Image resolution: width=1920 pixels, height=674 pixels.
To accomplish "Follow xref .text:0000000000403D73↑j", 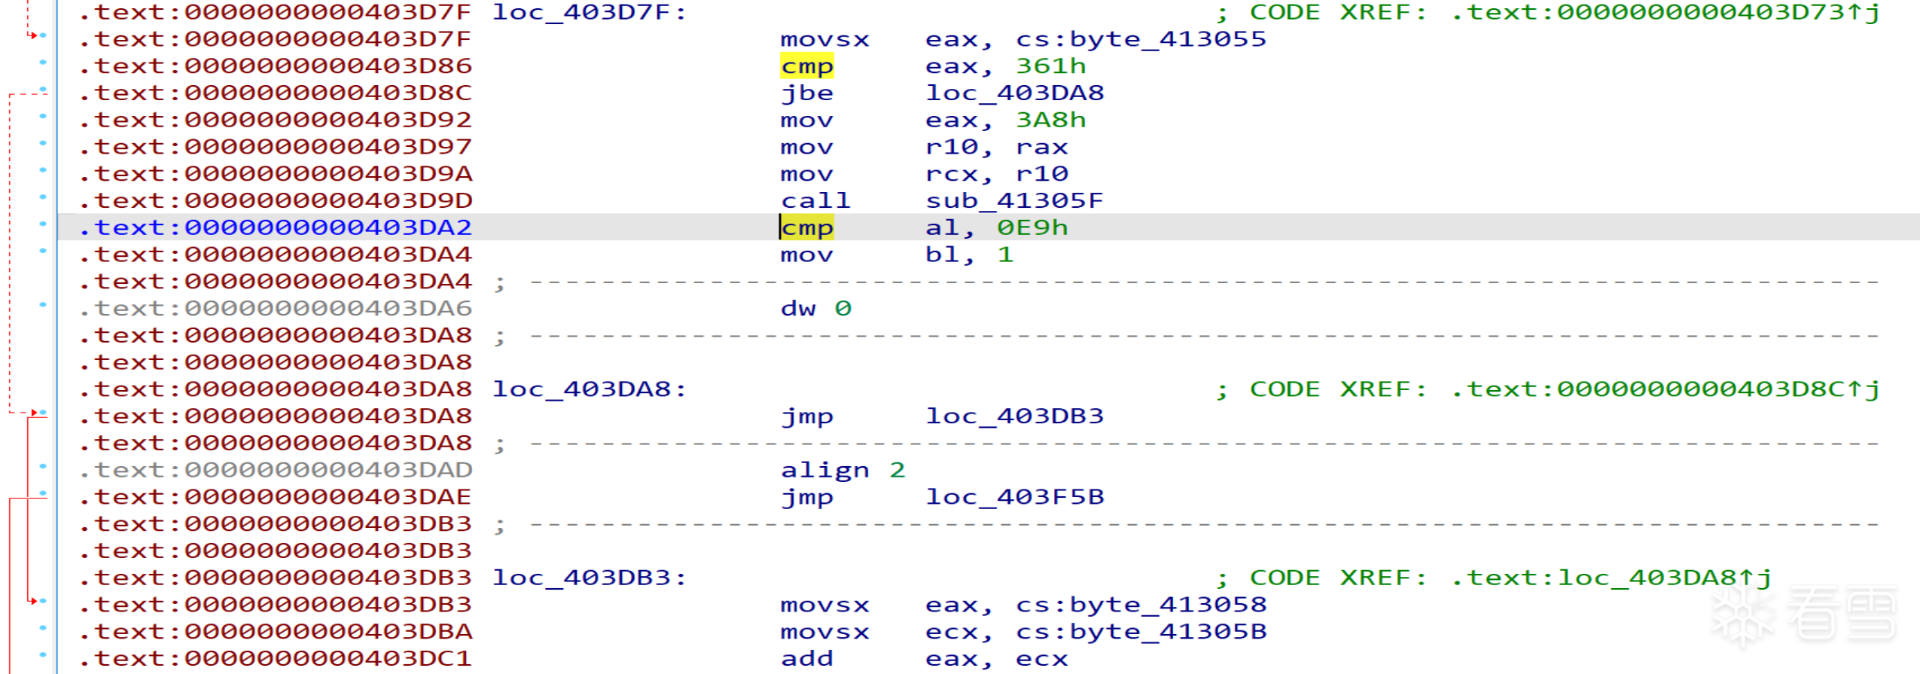I will point(1666,13).
